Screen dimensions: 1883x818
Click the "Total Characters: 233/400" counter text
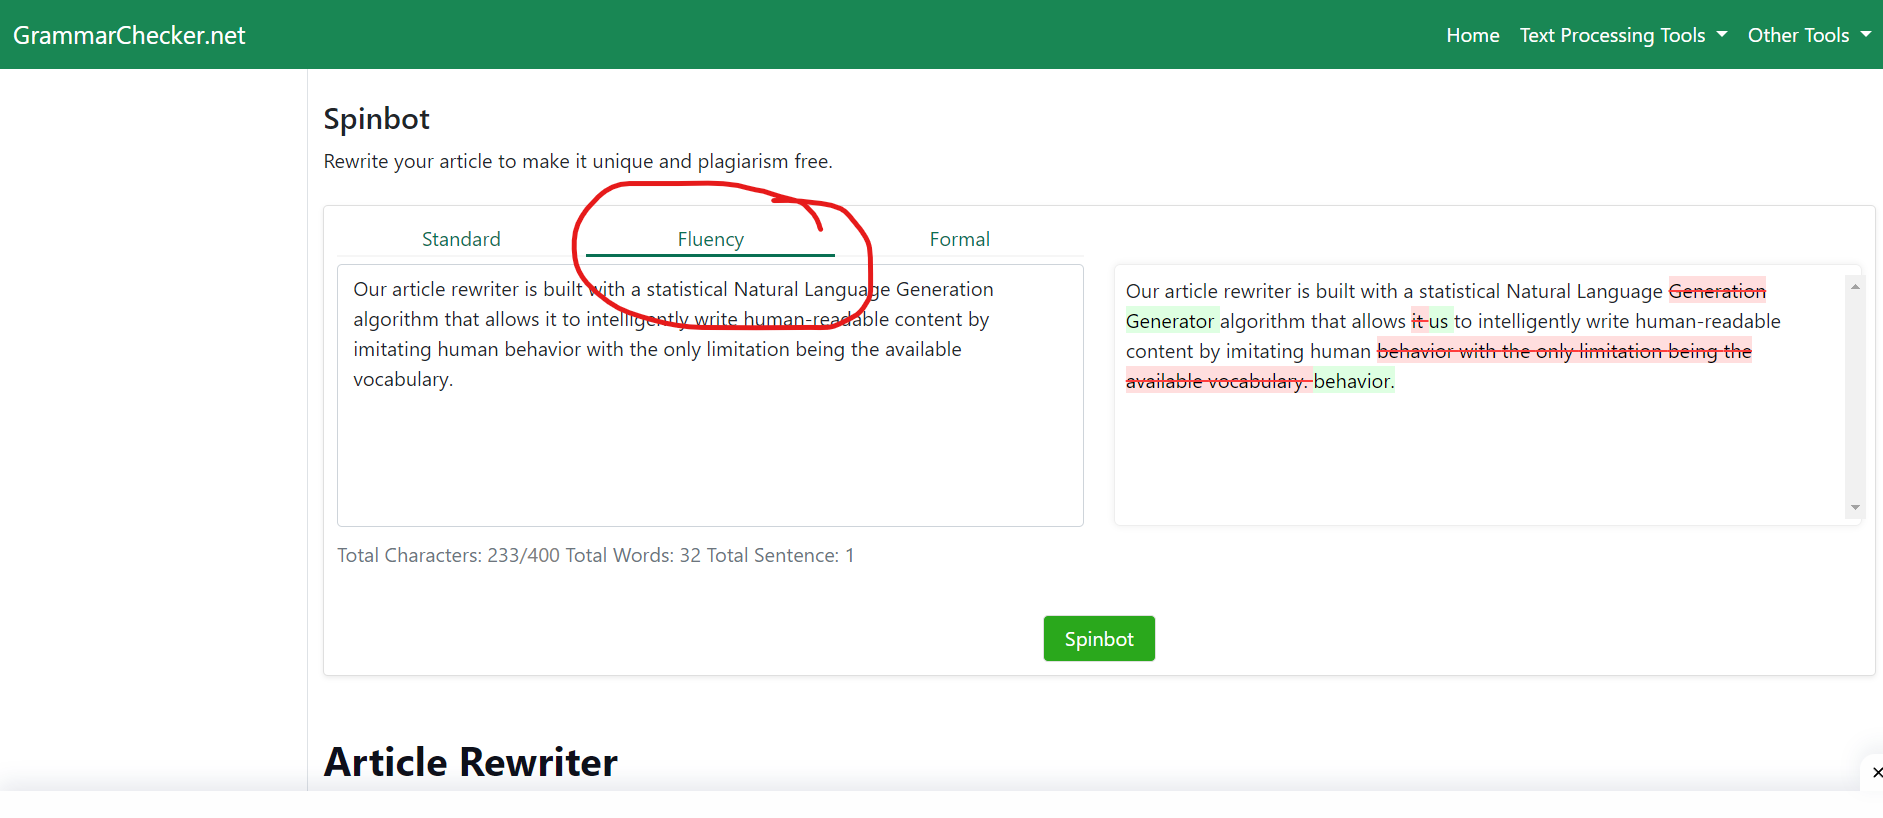tap(448, 555)
